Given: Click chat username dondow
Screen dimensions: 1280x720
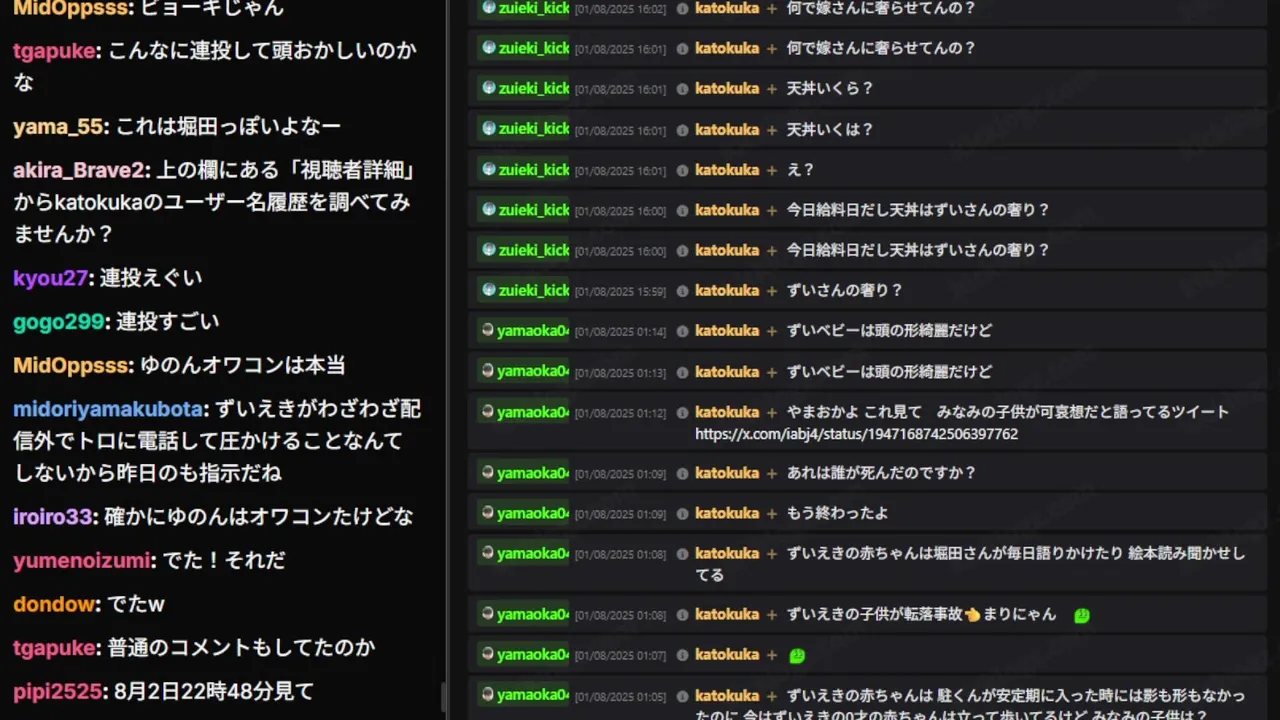Looking at the screenshot, I should [54, 604].
